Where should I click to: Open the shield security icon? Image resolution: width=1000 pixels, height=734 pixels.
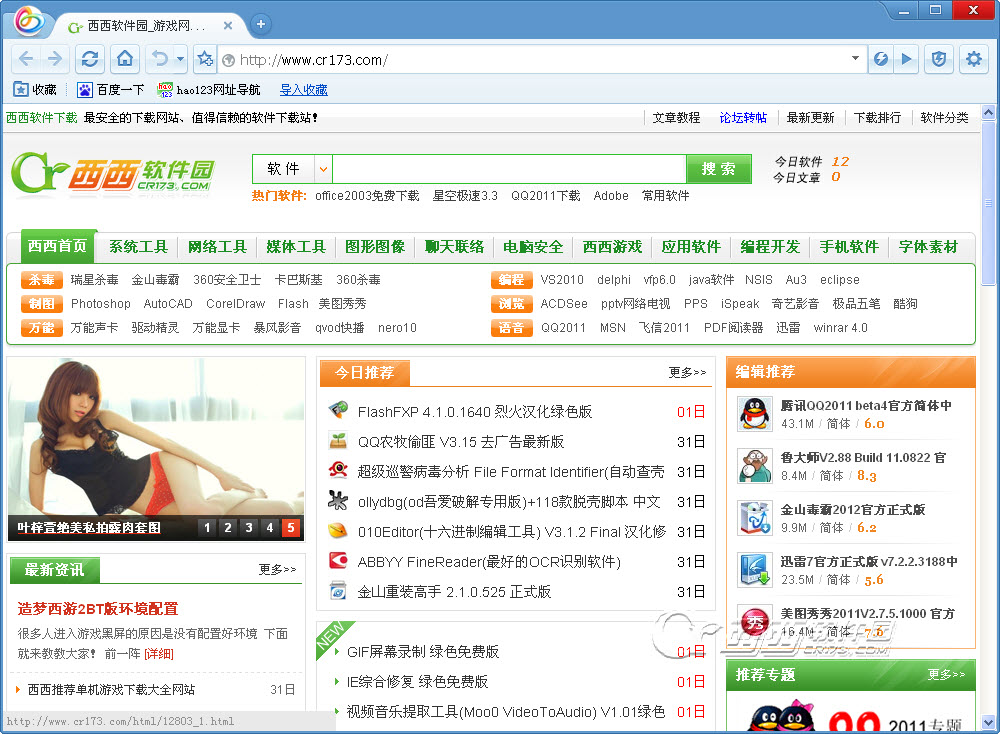coord(938,59)
